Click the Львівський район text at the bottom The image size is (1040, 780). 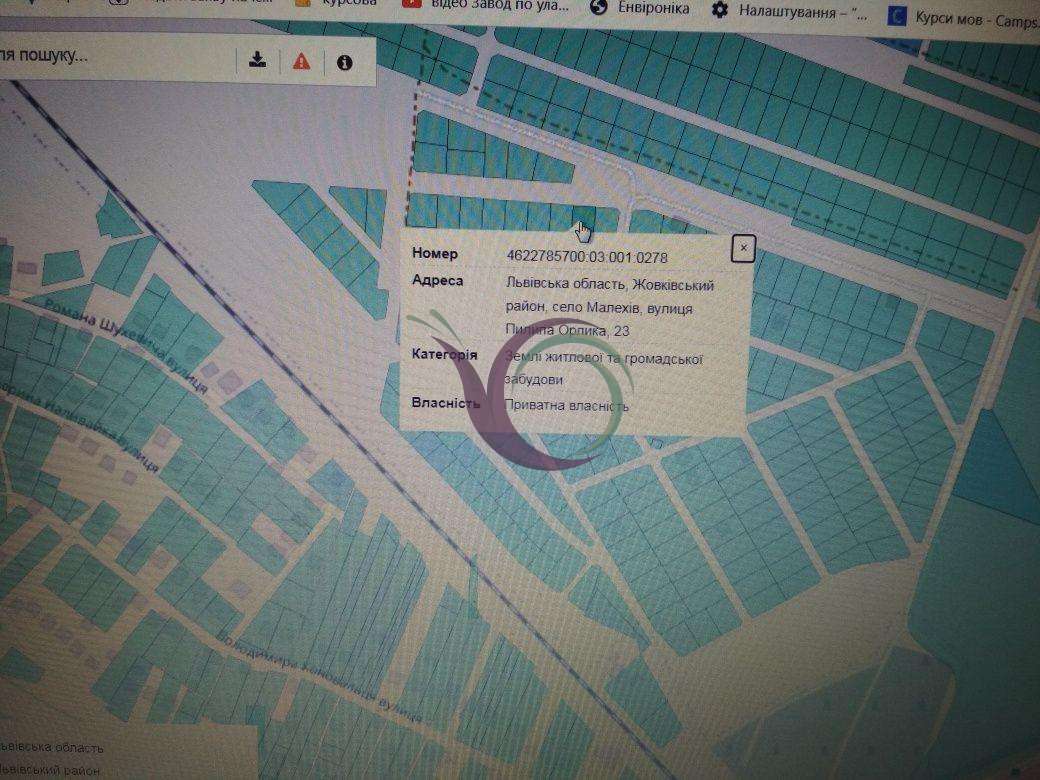point(50,770)
